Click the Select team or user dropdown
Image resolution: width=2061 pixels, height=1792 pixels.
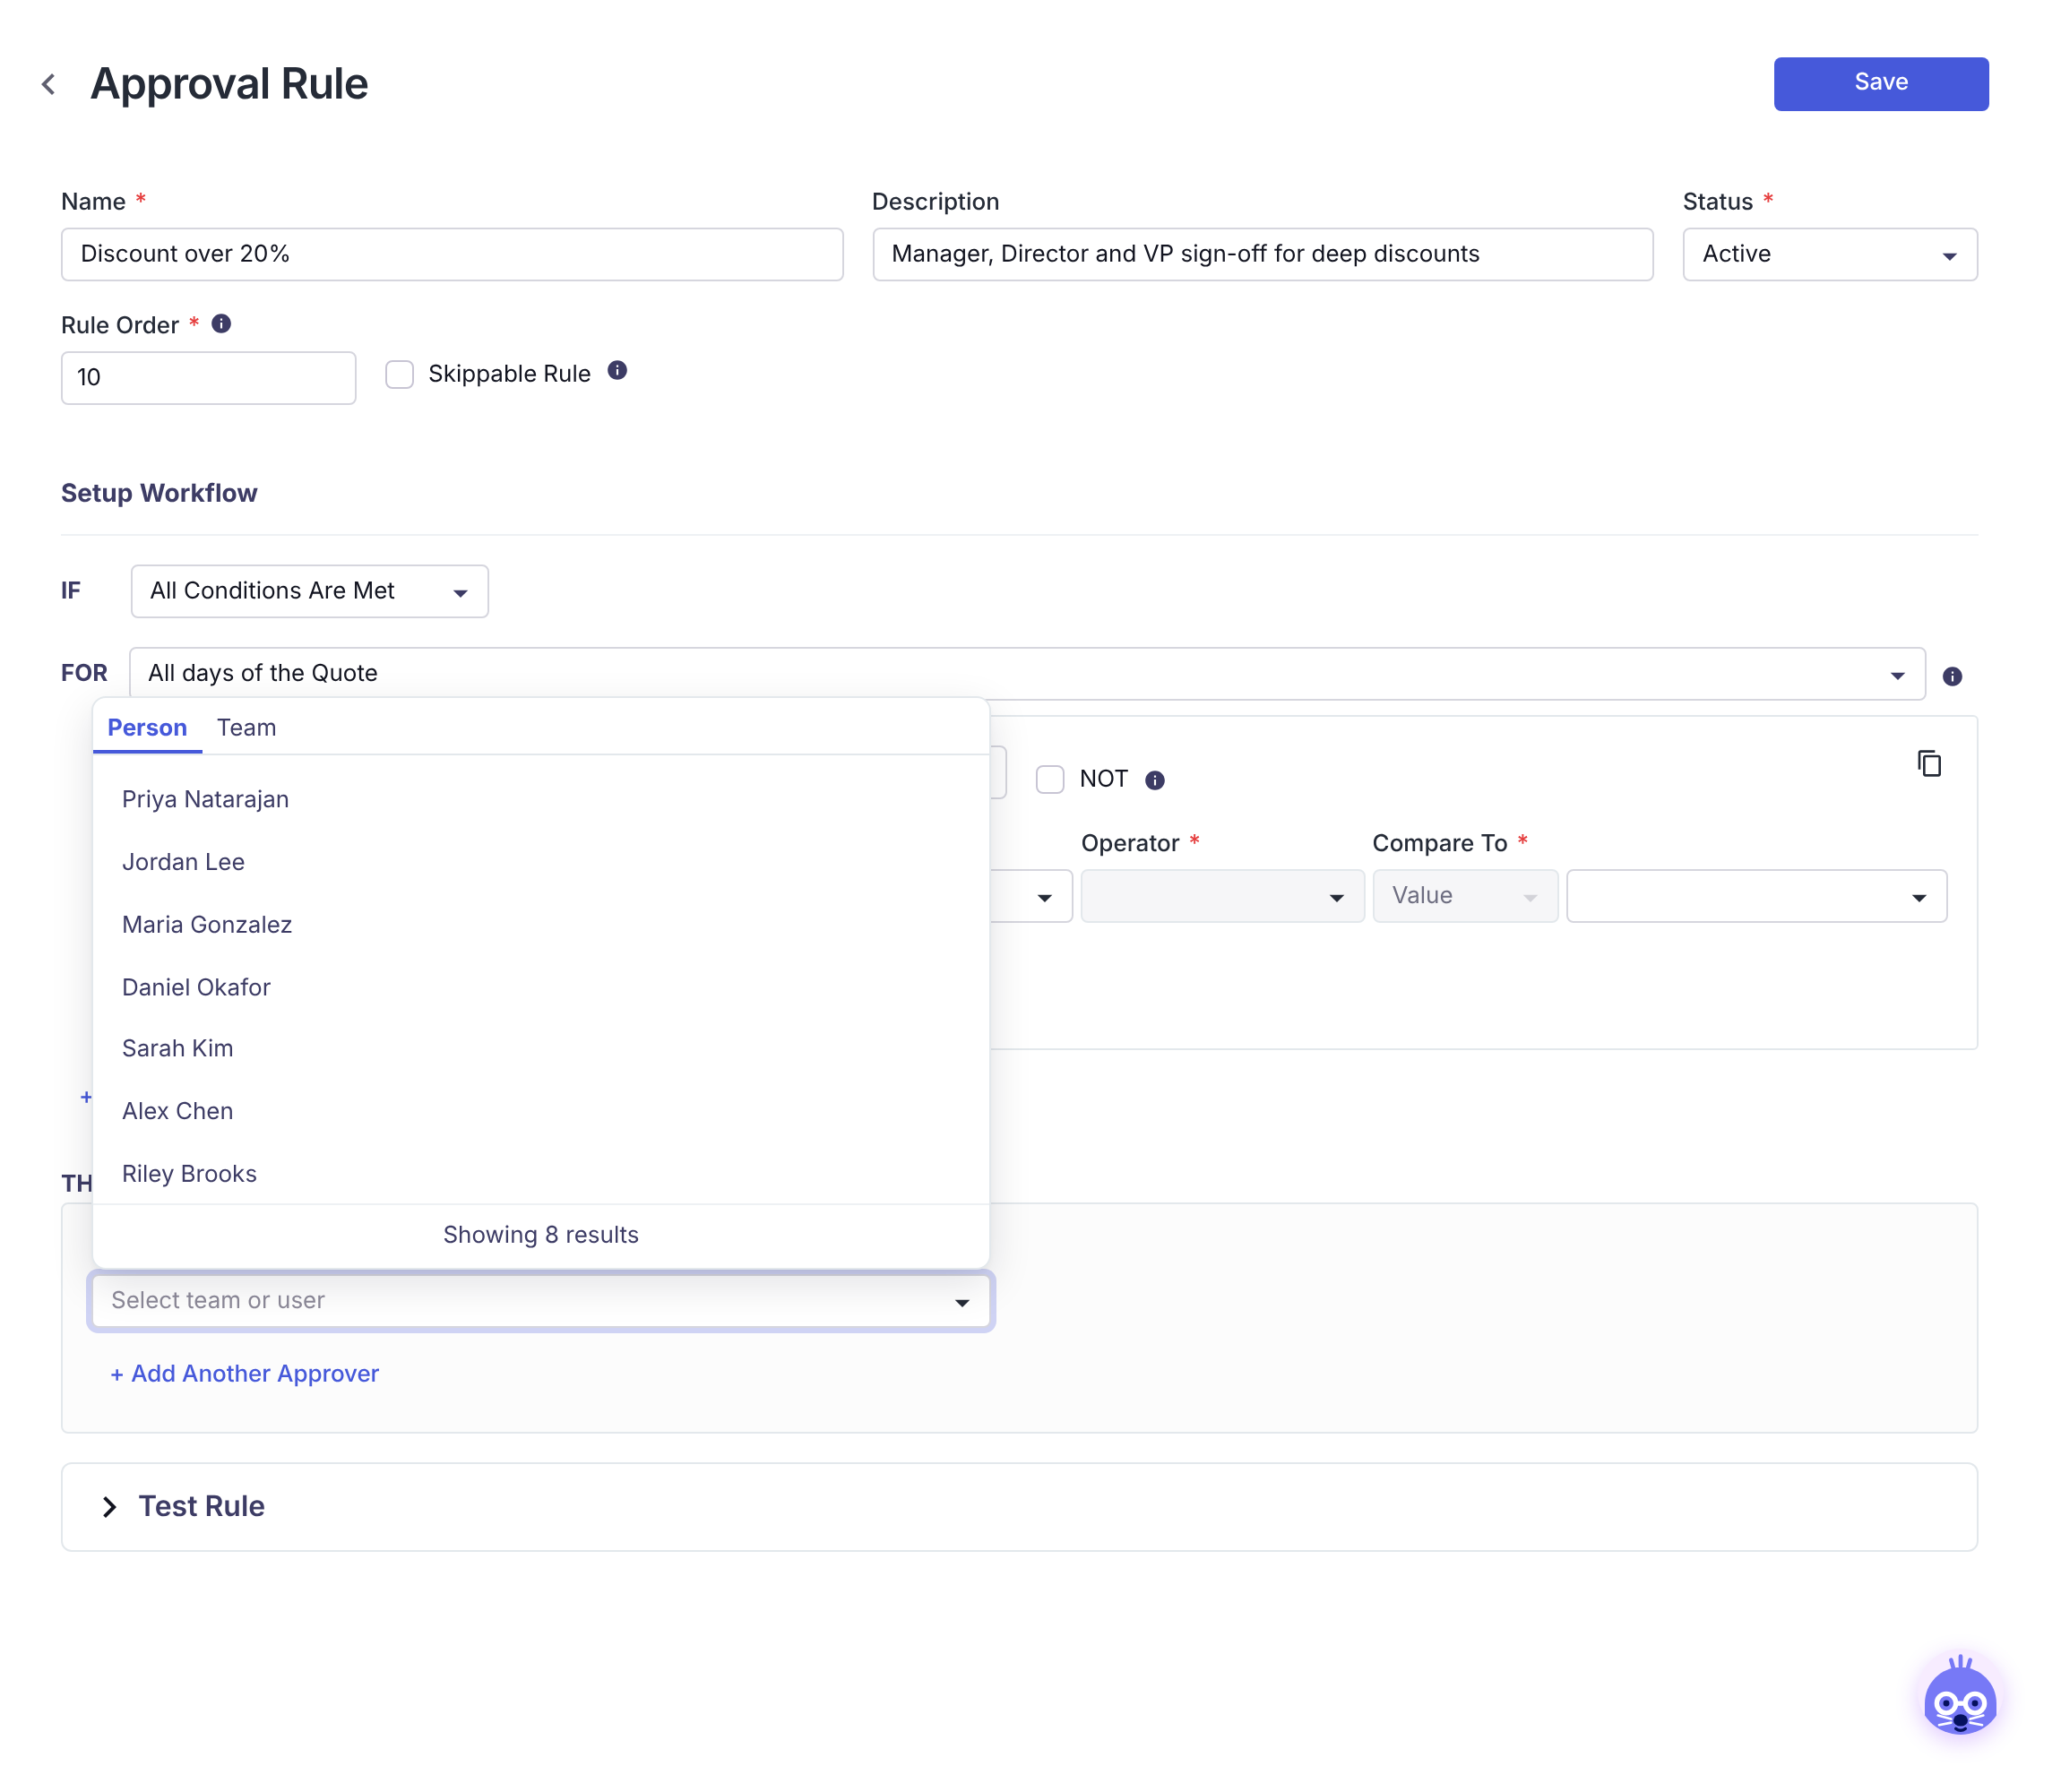541,1301
